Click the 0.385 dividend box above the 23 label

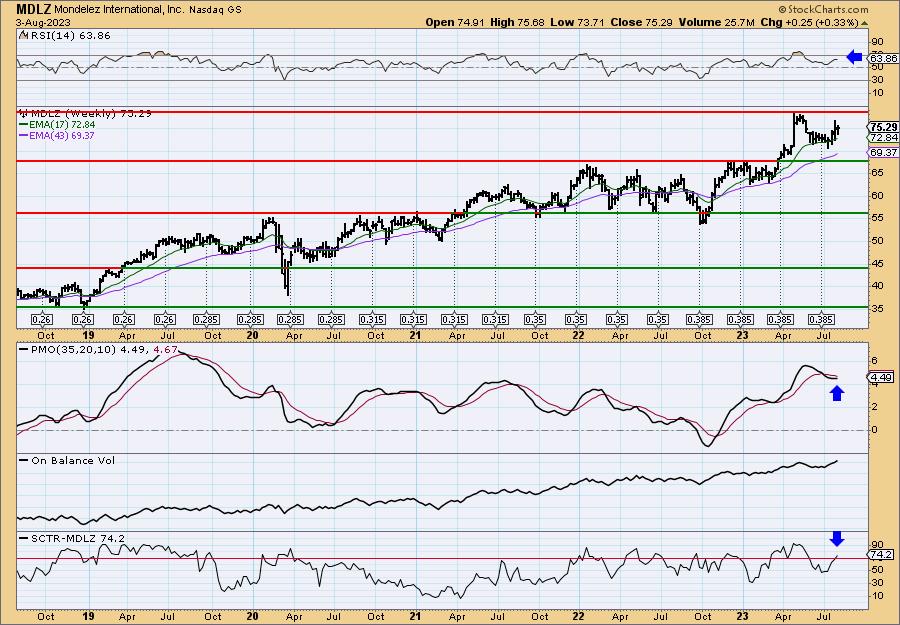pos(740,320)
